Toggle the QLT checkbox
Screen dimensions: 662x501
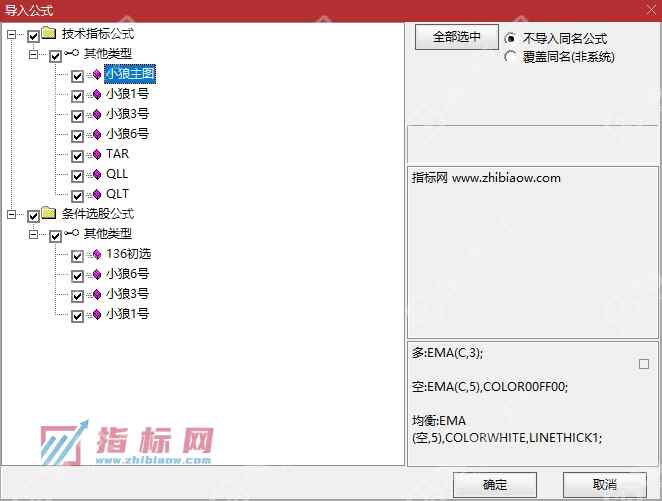(77, 196)
